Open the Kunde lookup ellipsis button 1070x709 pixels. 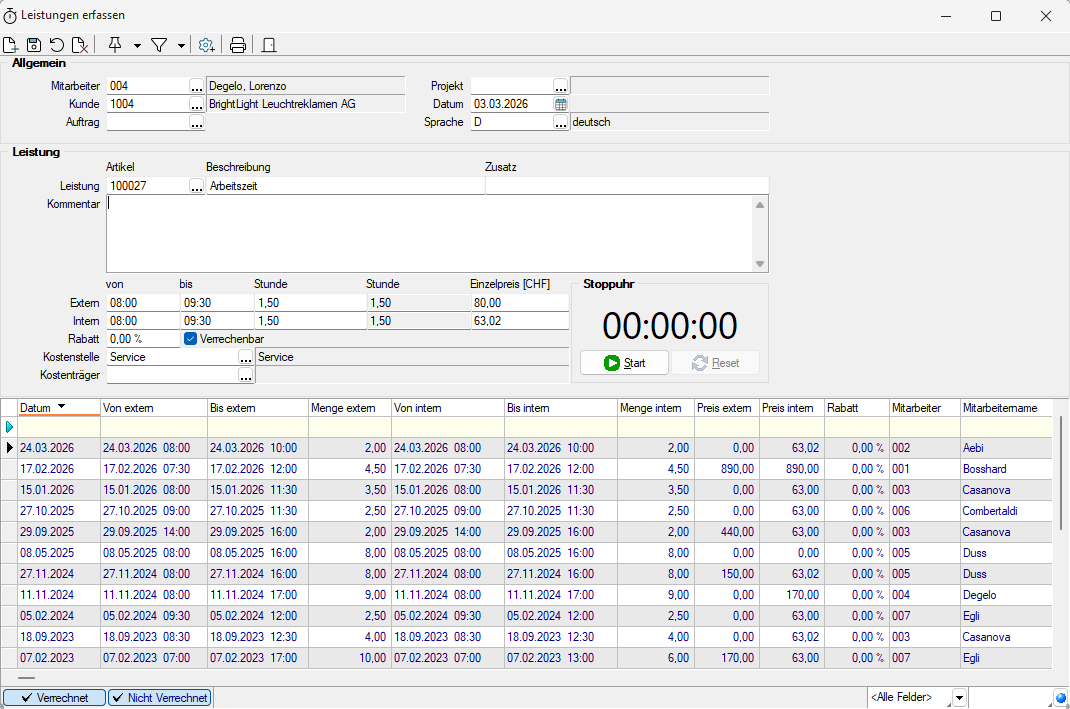click(x=197, y=104)
